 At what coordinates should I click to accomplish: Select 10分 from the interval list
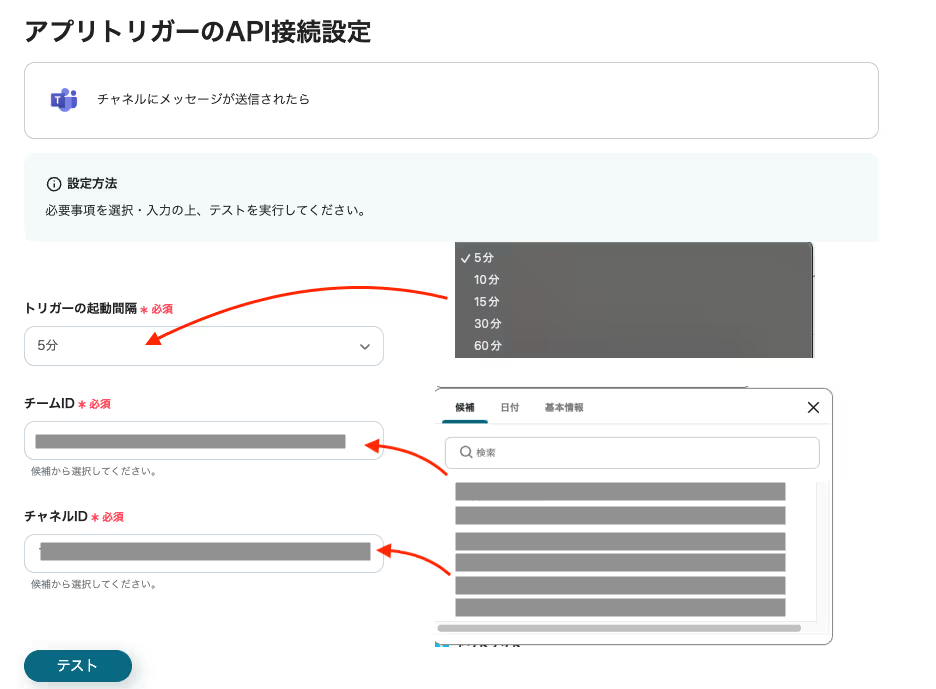[x=487, y=280]
